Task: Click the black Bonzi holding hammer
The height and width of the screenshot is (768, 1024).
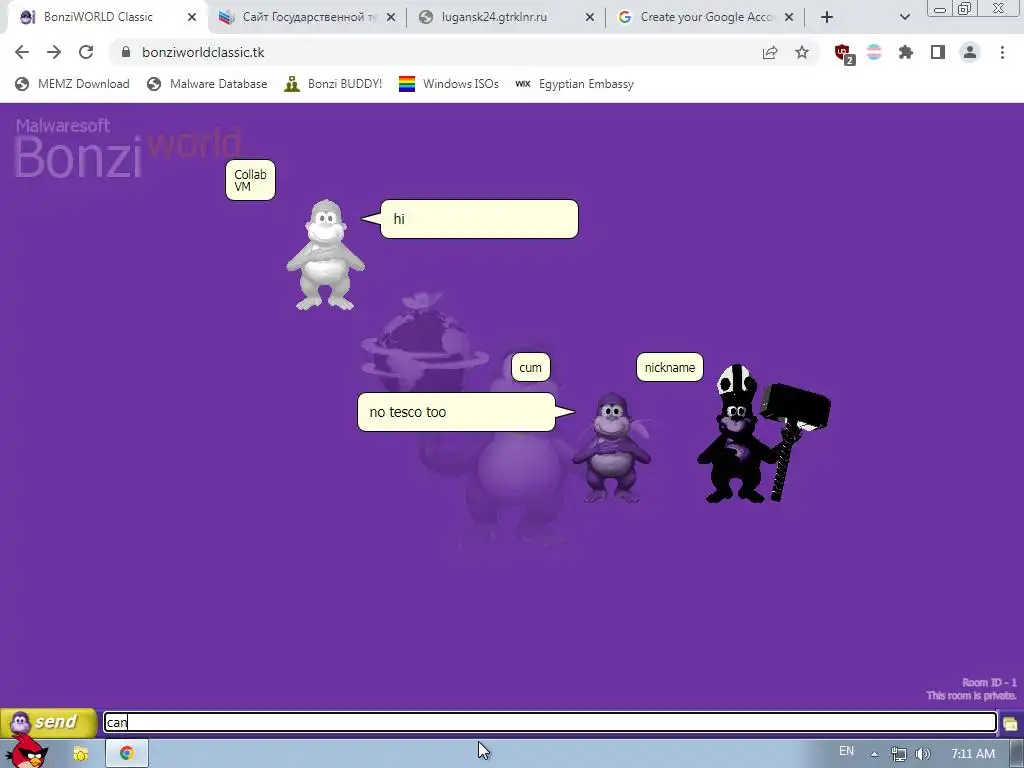Action: click(763, 434)
